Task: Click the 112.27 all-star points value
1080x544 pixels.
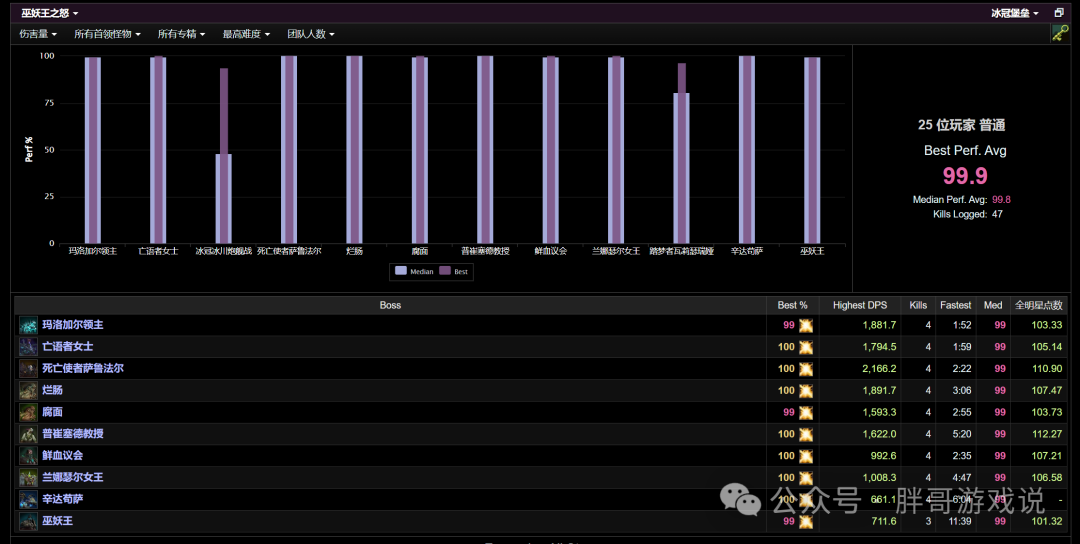Action: [x=1047, y=434]
